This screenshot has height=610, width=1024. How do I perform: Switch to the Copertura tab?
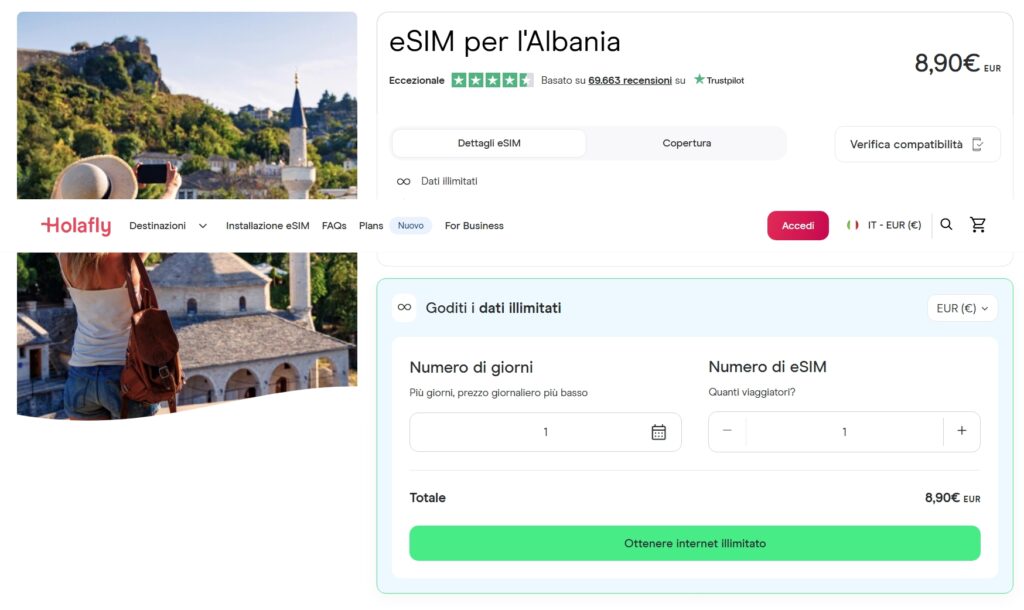coord(686,143)
